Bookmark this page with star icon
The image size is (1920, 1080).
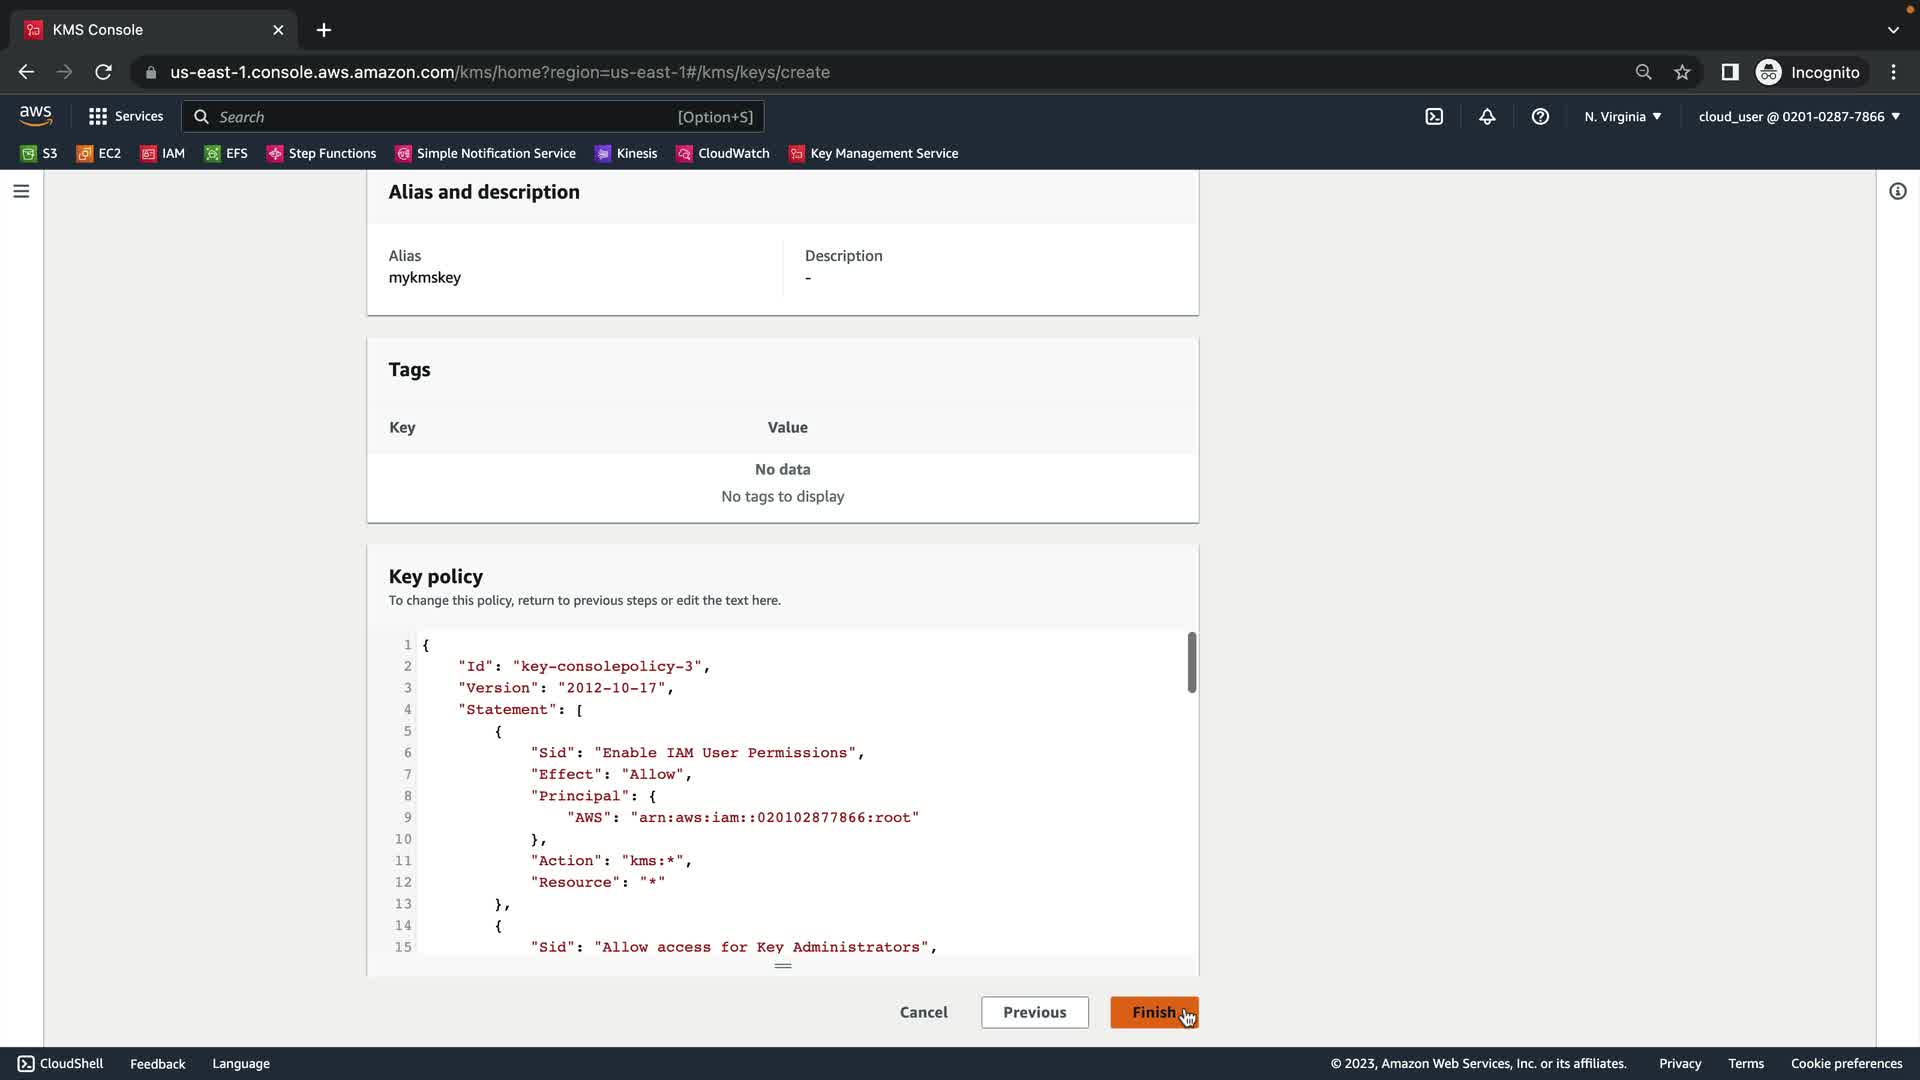click(1682, 72)
